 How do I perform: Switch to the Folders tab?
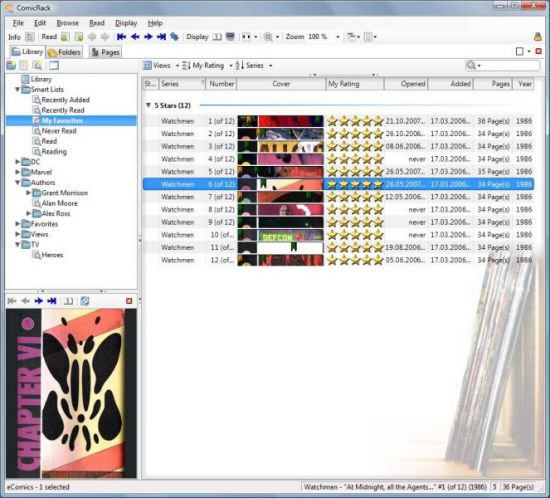[x=65, y=52]
